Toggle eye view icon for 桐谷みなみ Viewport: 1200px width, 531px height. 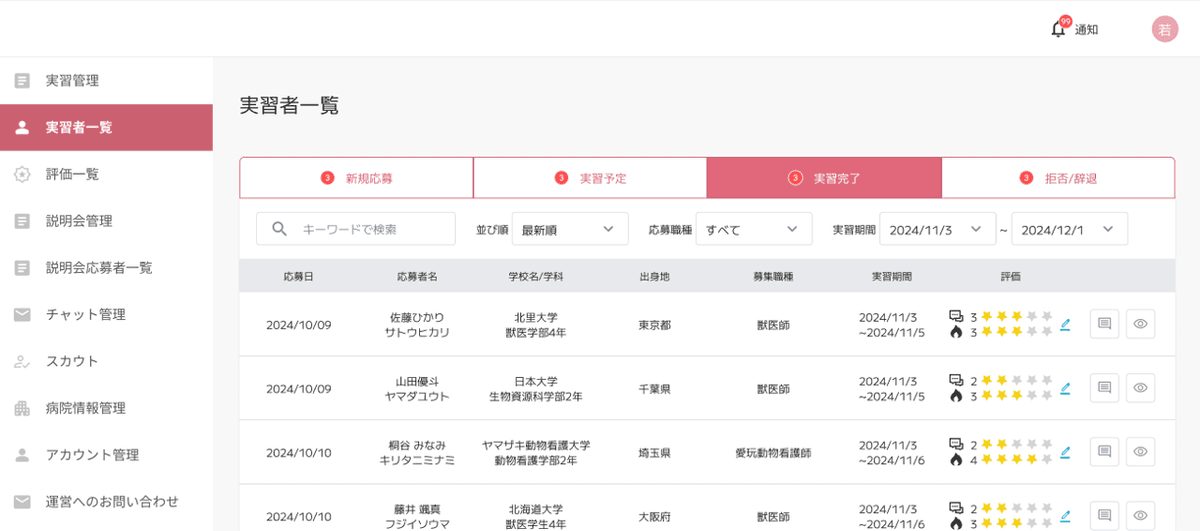pos(1140,452)
